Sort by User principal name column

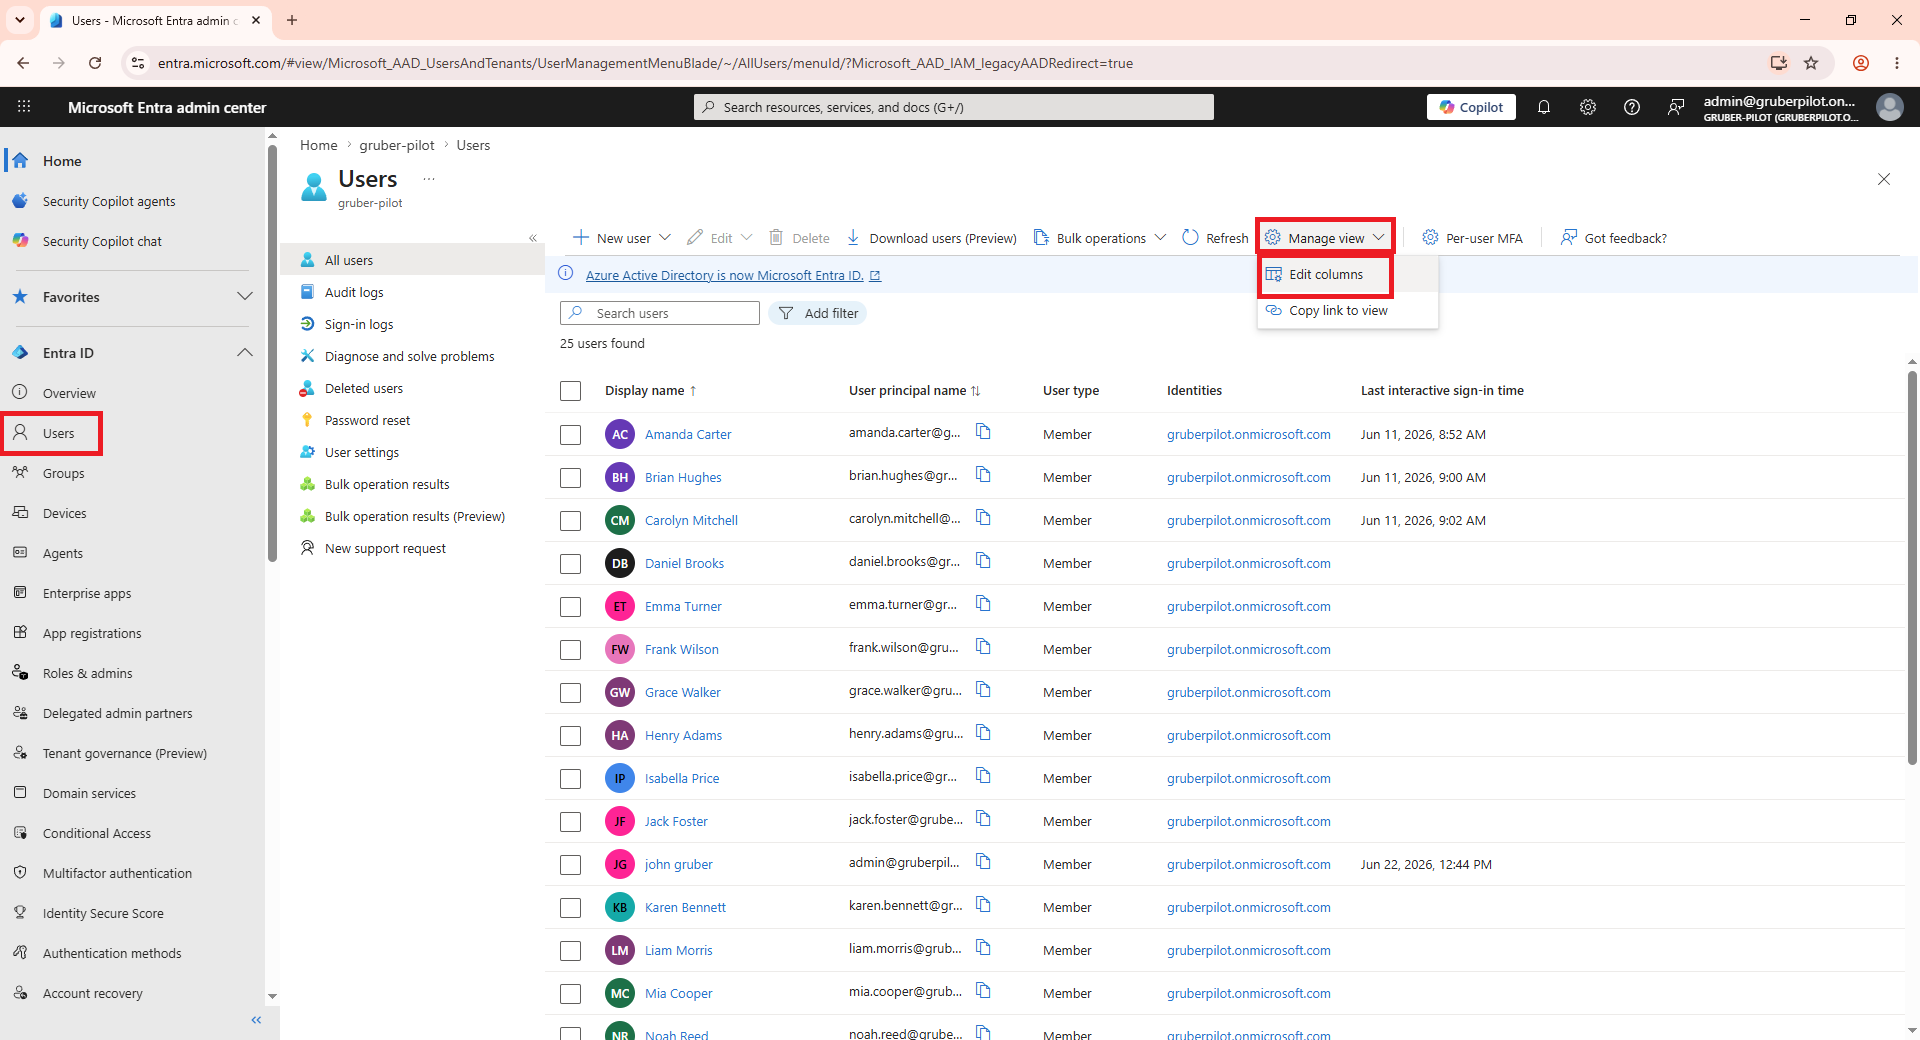point(914,391)
